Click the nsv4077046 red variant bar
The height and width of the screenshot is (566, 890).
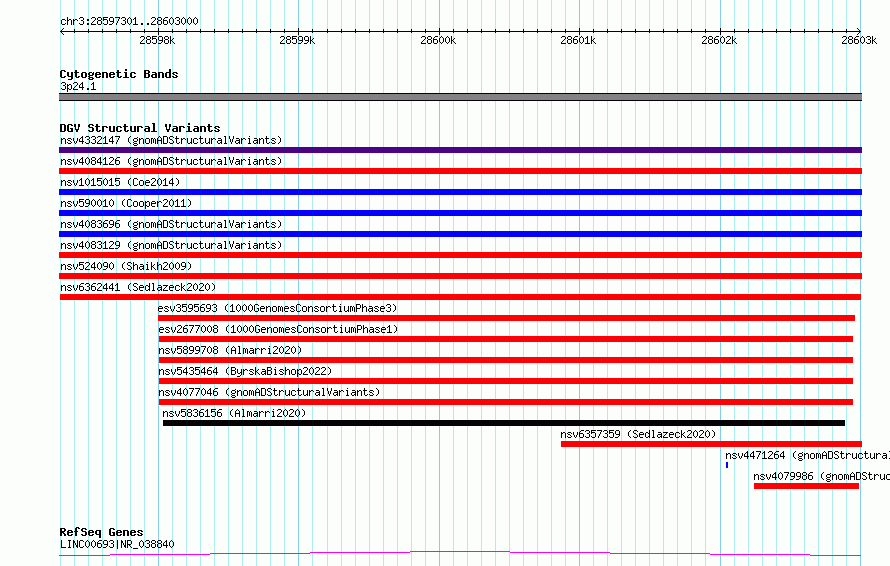(x=506, y=402)
